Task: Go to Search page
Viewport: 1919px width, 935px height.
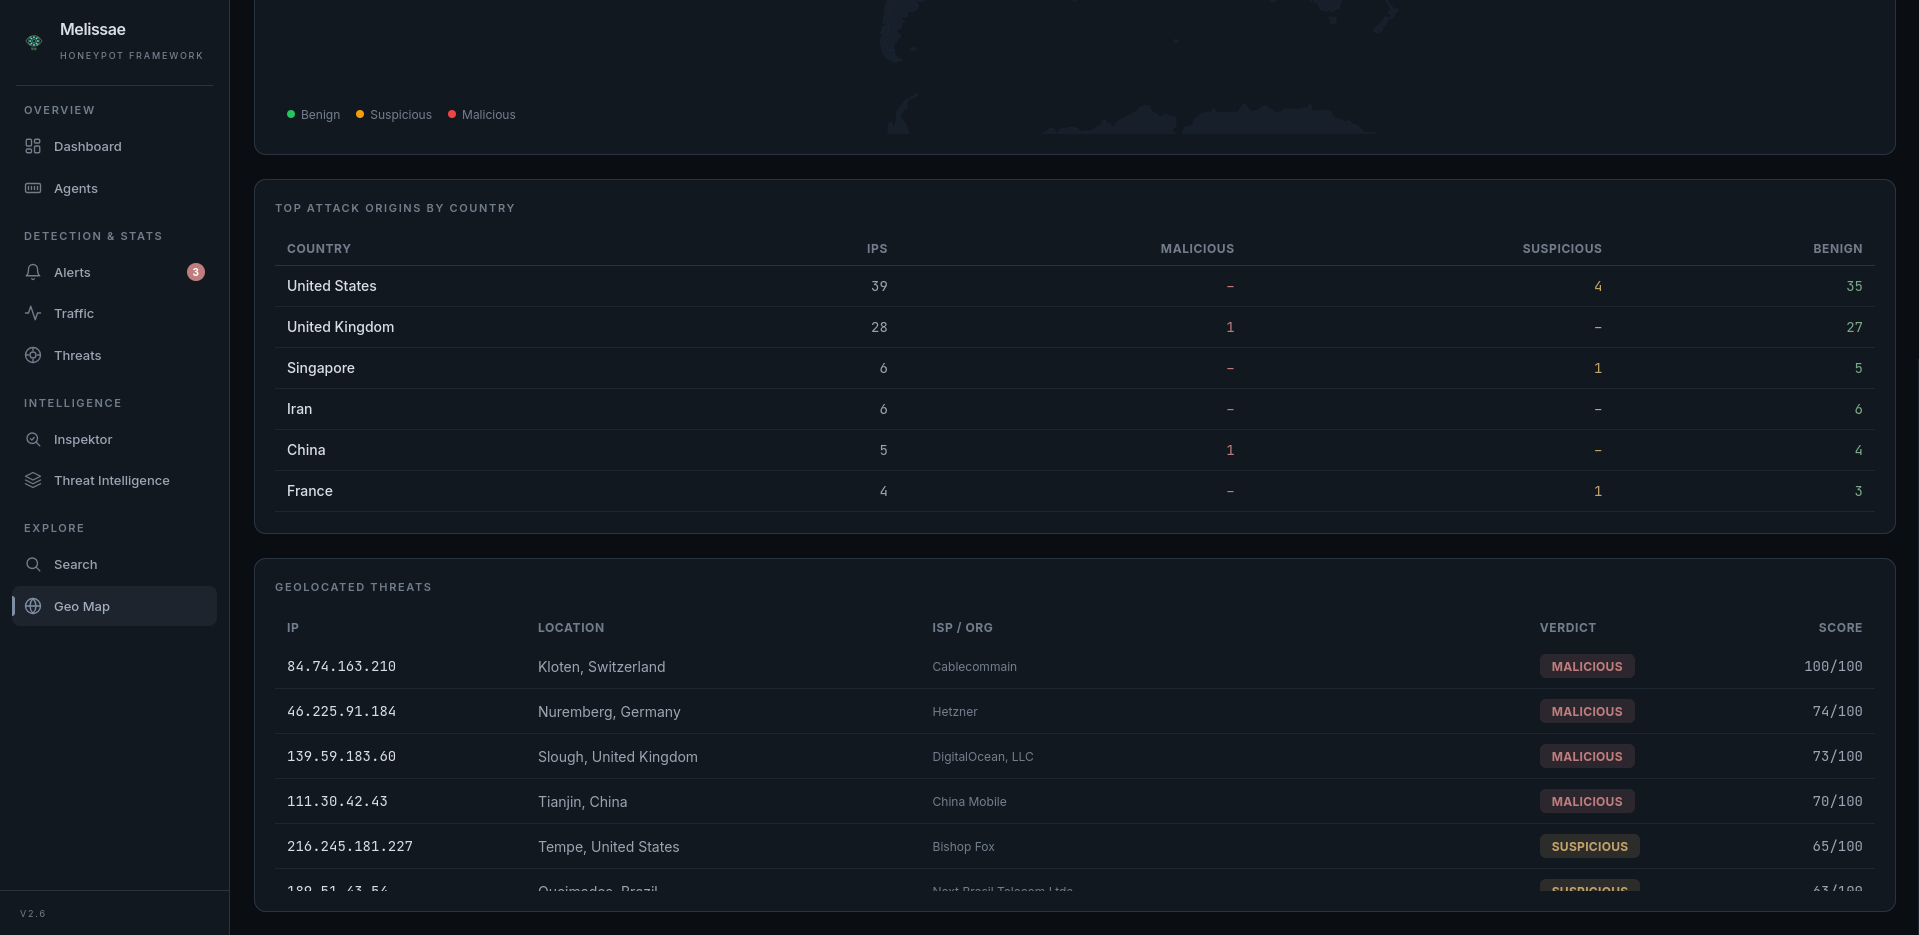Action: (x=114, y=564)
